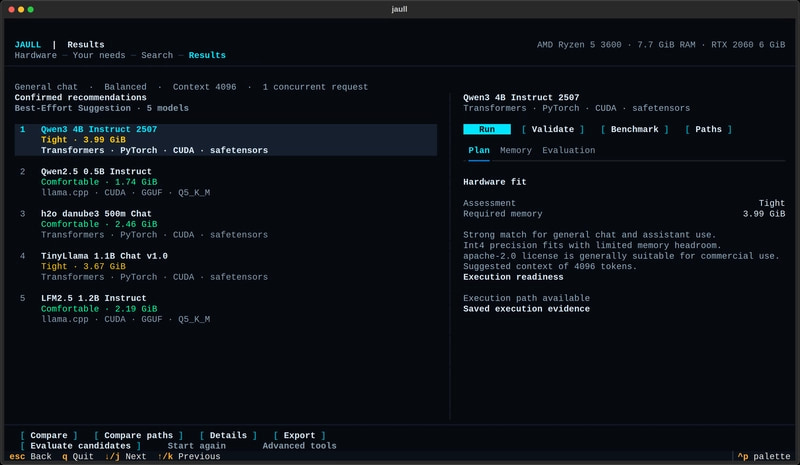This screenshot has height=465, width=800.
Task: Click 'Comfortable · 2.46 GiB' label
Action: (x=99, y=224)
